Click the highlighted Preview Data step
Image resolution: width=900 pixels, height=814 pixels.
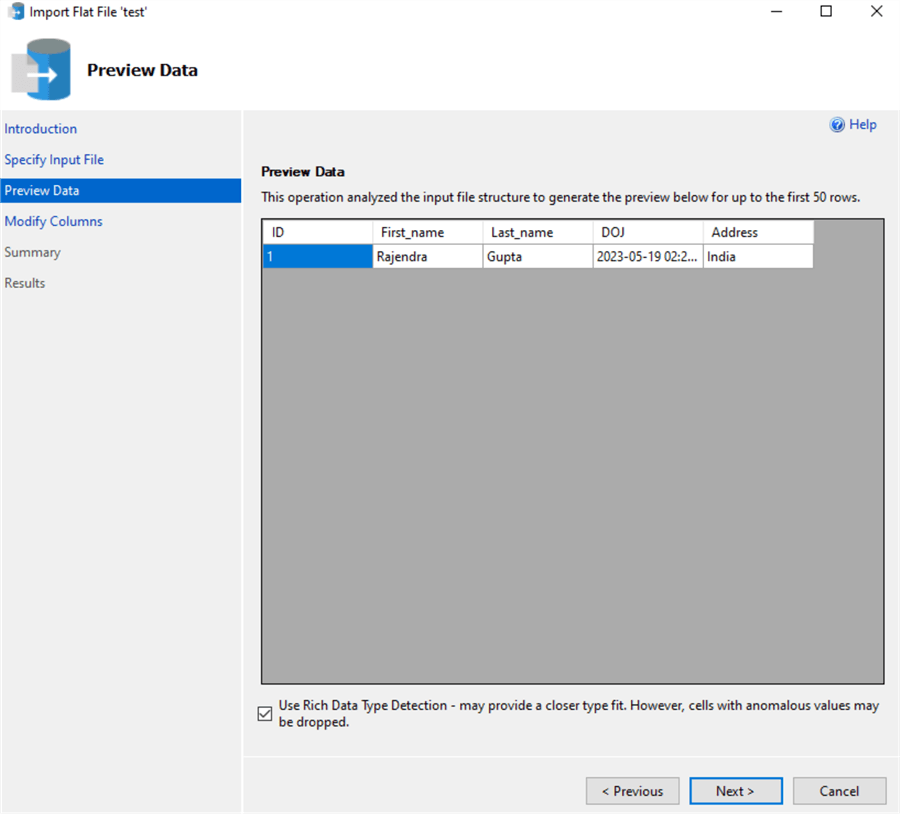(42, 190)
